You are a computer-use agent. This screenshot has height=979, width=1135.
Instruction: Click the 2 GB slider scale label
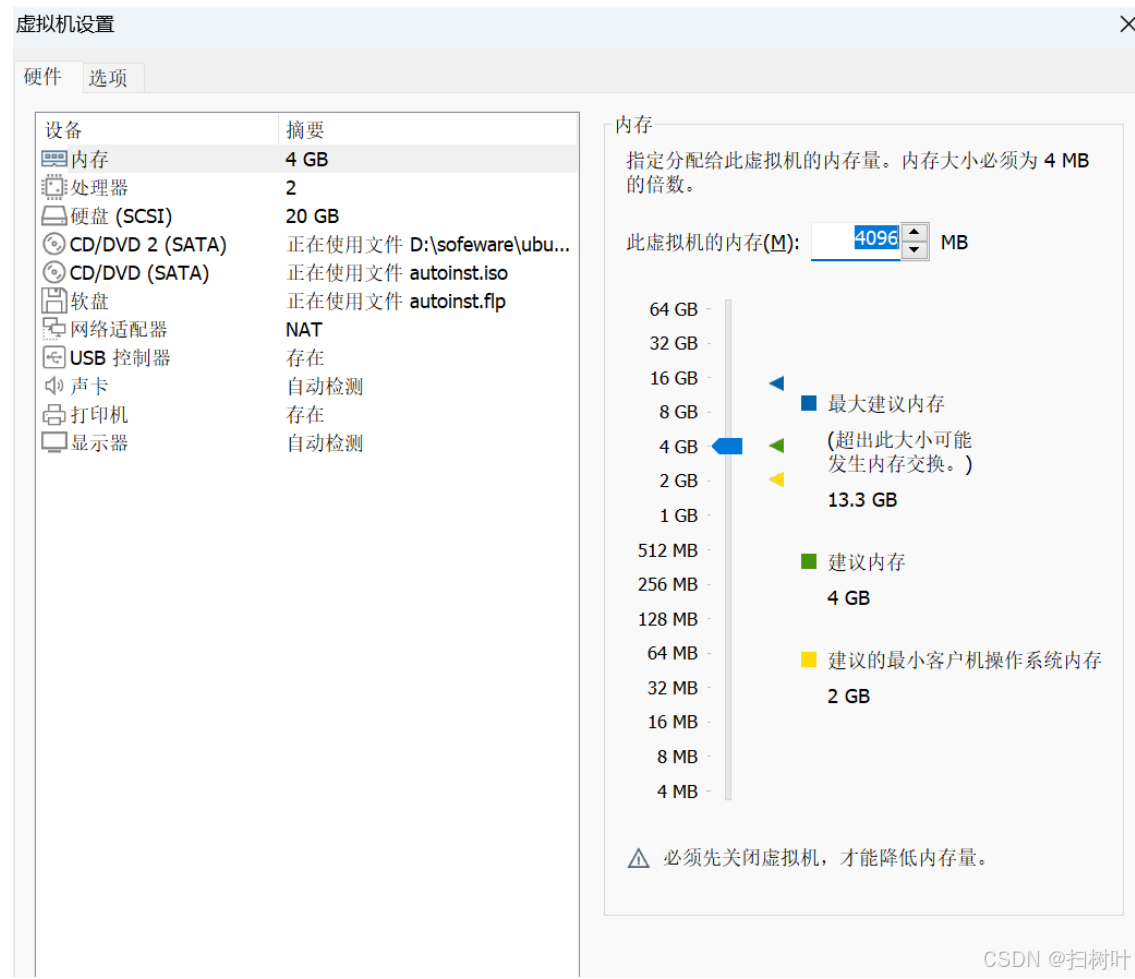[x=678, y=481]
